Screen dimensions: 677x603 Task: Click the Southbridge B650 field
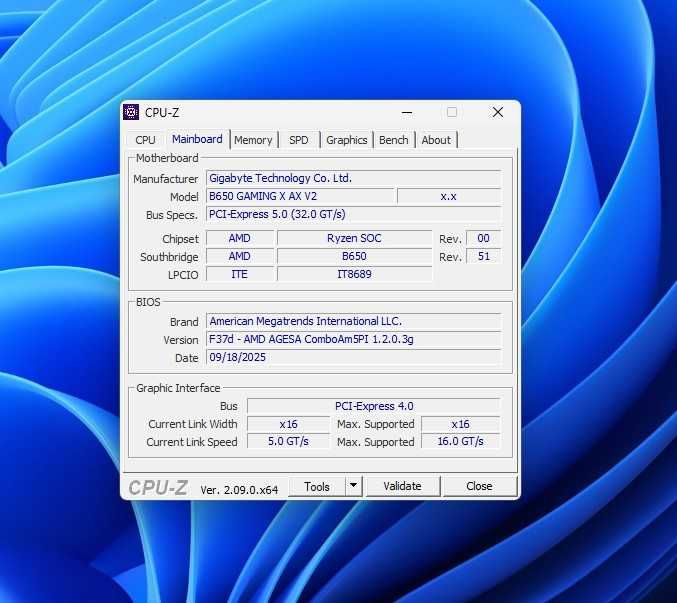354,256
